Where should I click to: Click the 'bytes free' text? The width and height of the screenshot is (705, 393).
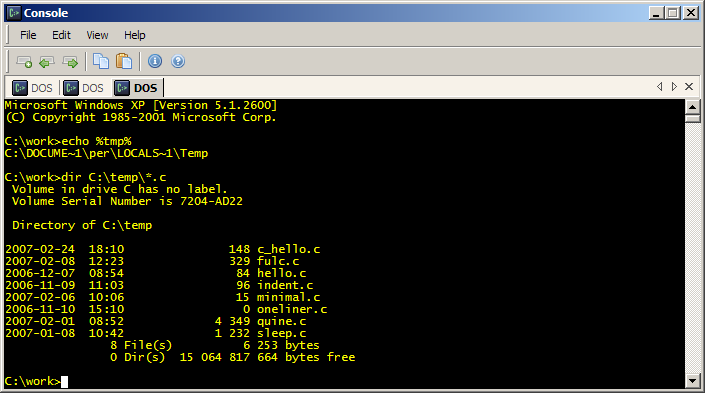[320, 357]
